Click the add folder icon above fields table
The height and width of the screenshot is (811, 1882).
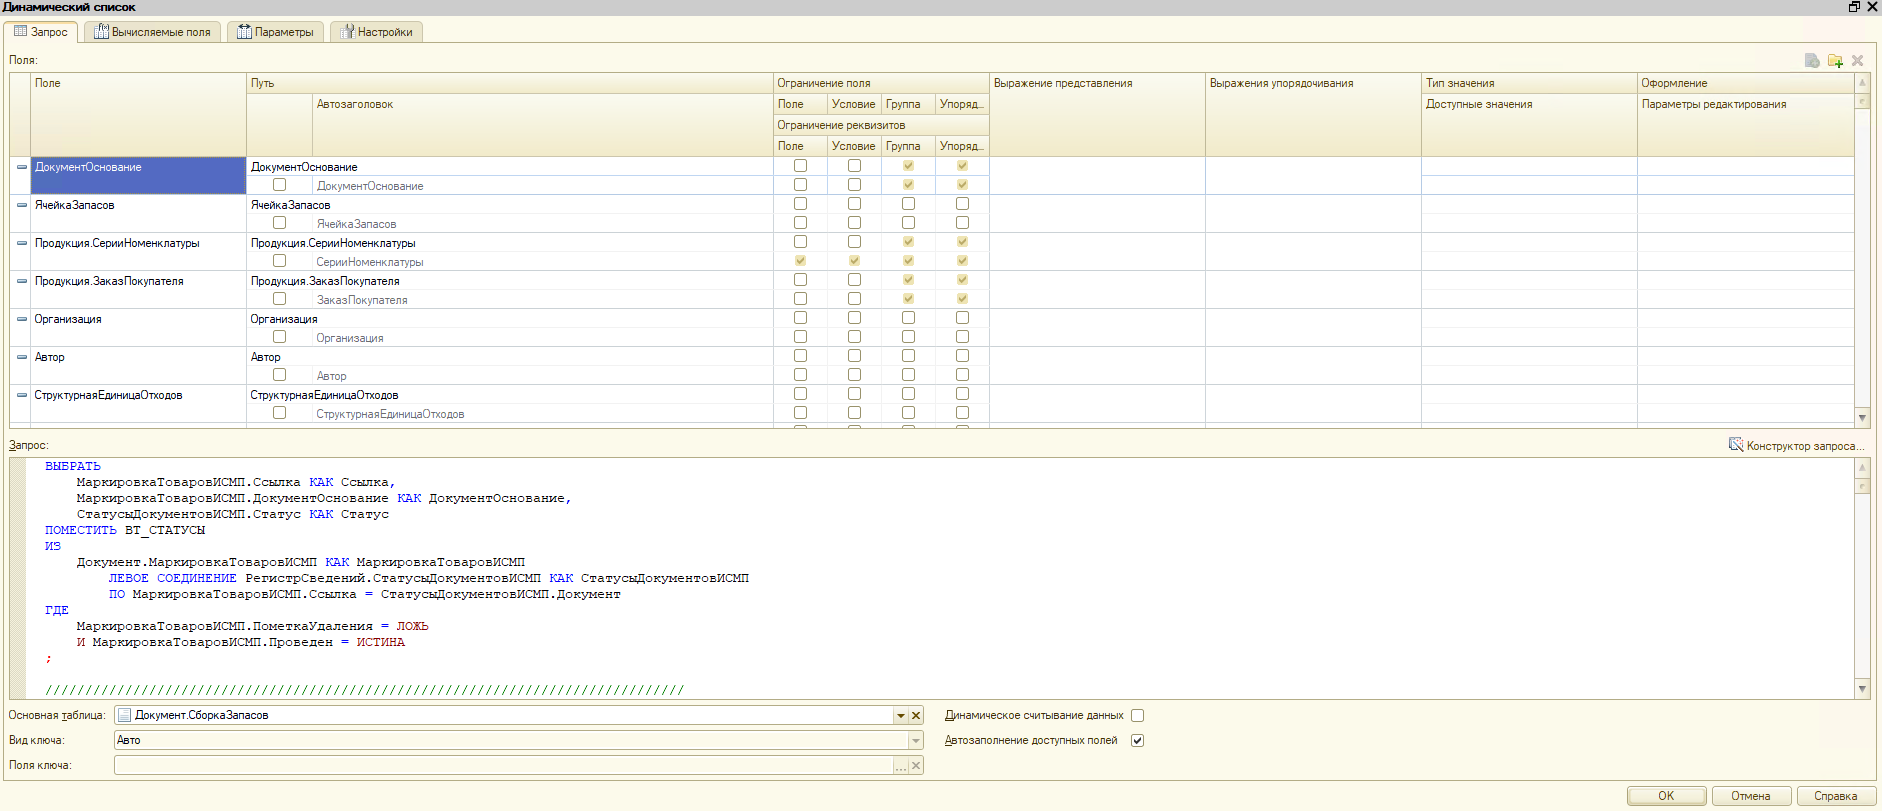(1835, 61)
